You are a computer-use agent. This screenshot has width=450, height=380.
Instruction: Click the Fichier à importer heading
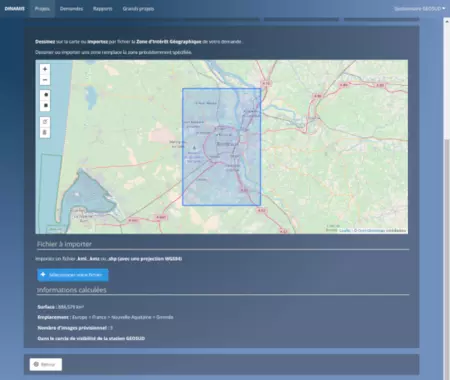pyautogui.click(x=64, y=244)
